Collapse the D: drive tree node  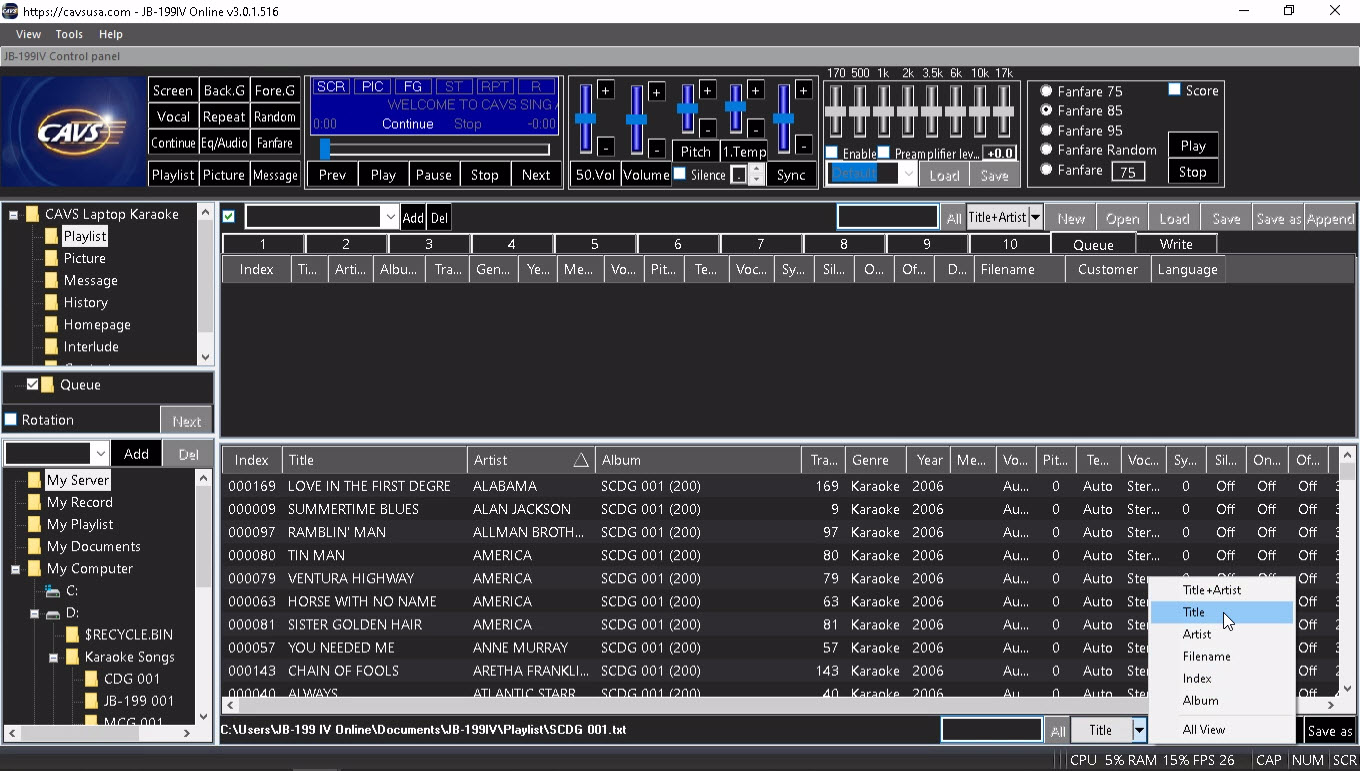pos(34,613)
